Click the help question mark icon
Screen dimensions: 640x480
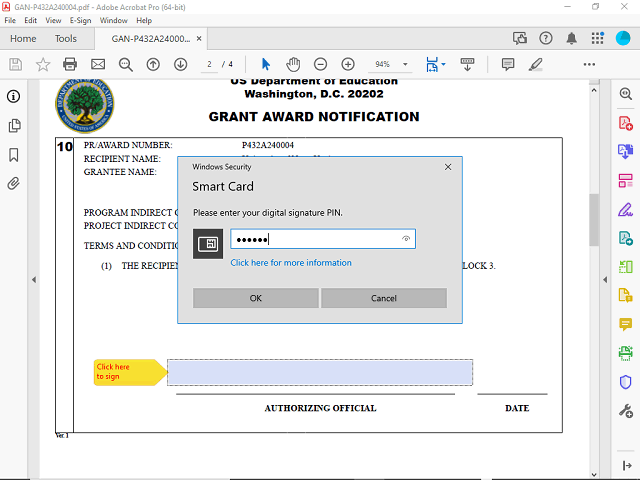click(546, 38)
